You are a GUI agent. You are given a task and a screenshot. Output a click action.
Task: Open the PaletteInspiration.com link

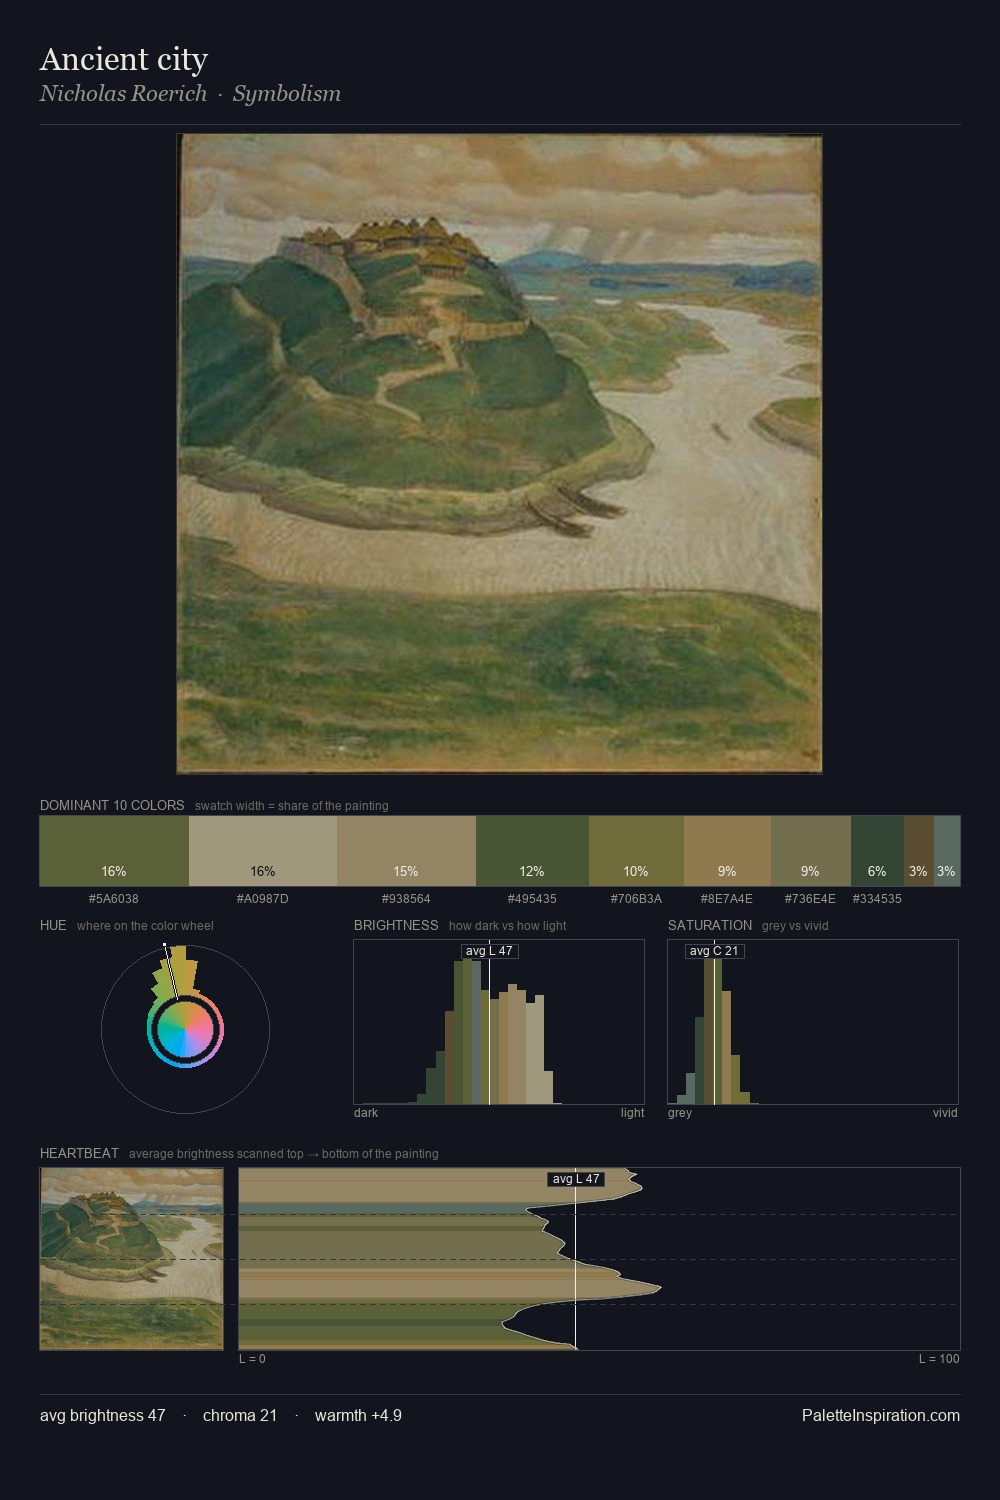[x=881, y=1415]
